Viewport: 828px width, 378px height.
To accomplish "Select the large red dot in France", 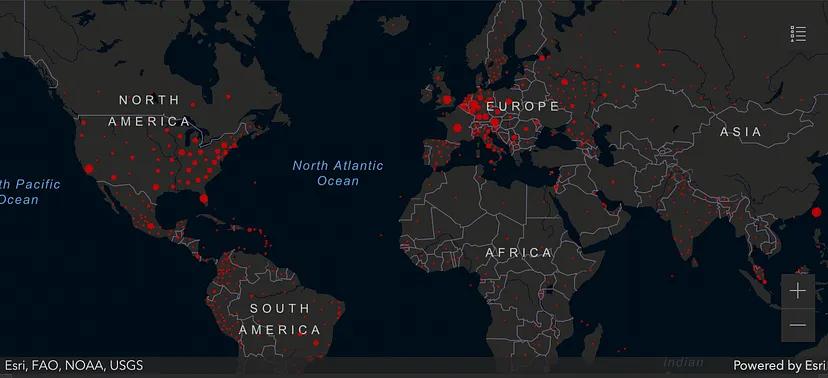I will [x=457, y=128].
